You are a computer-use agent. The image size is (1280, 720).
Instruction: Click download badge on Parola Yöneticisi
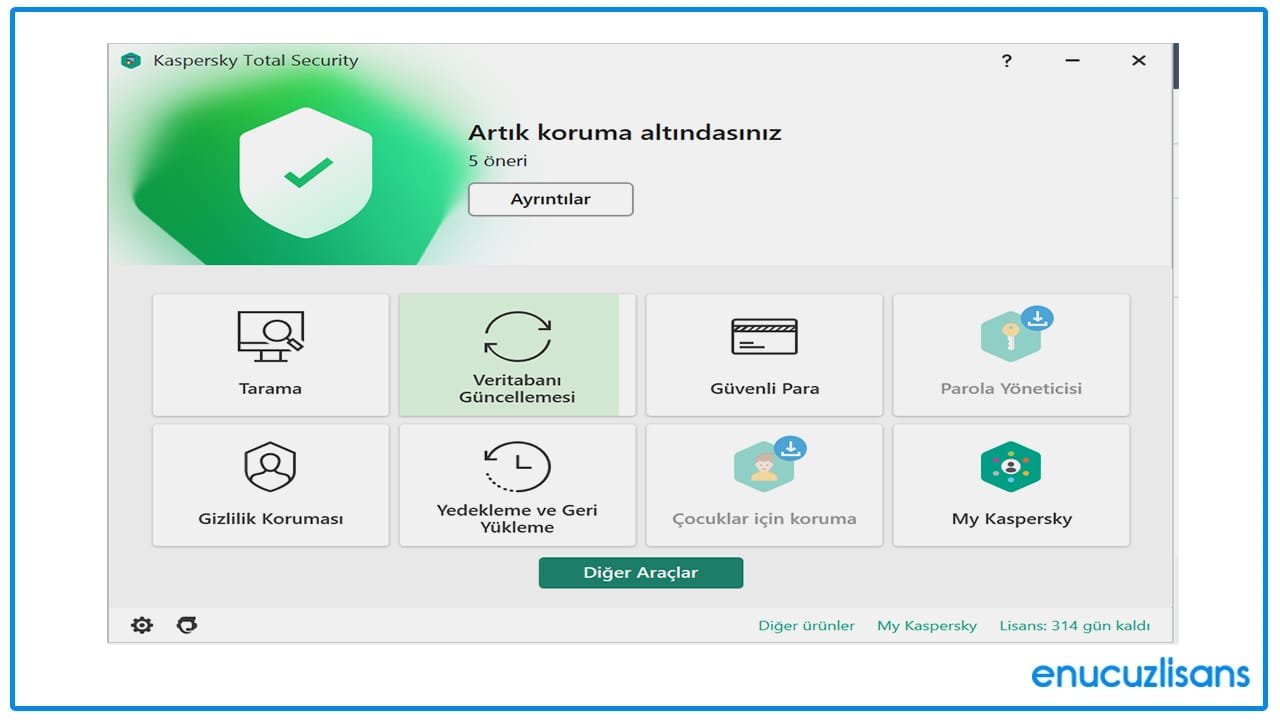point(1037,319)
